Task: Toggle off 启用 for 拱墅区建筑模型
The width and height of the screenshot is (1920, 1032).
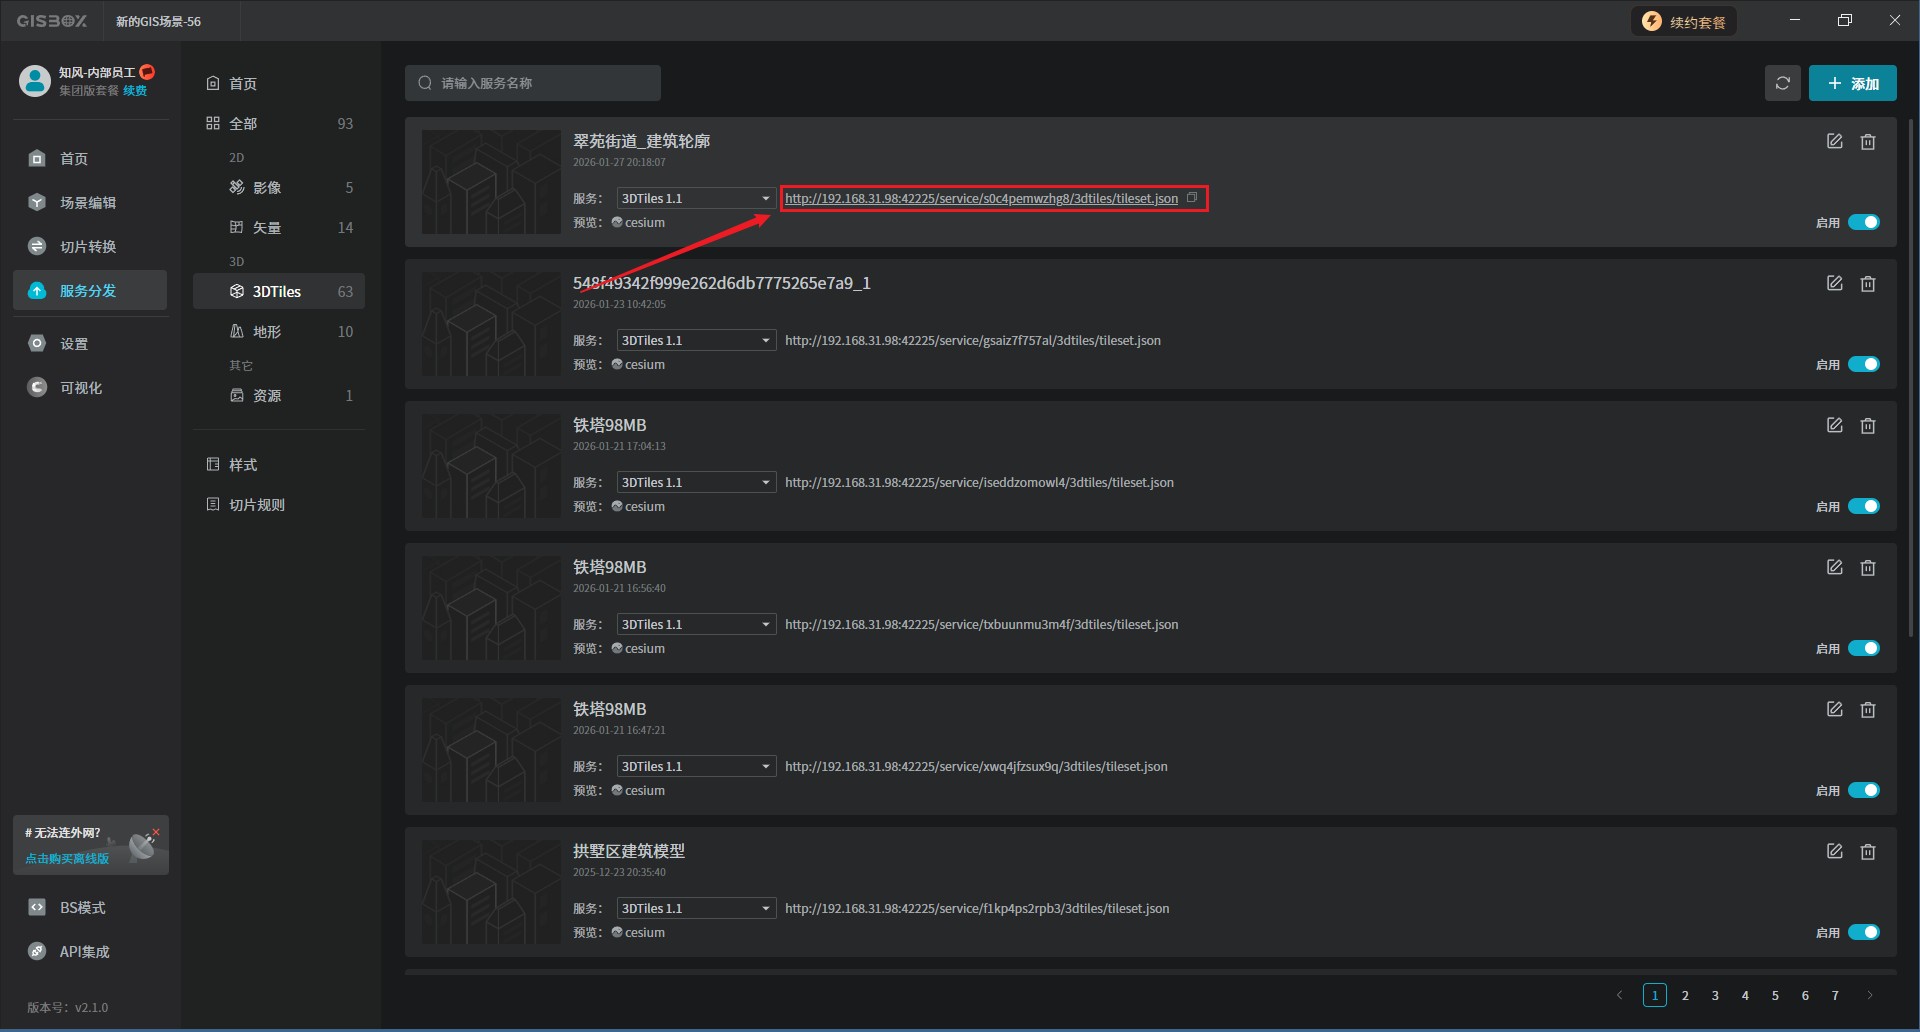Action: pos(1863,932)
